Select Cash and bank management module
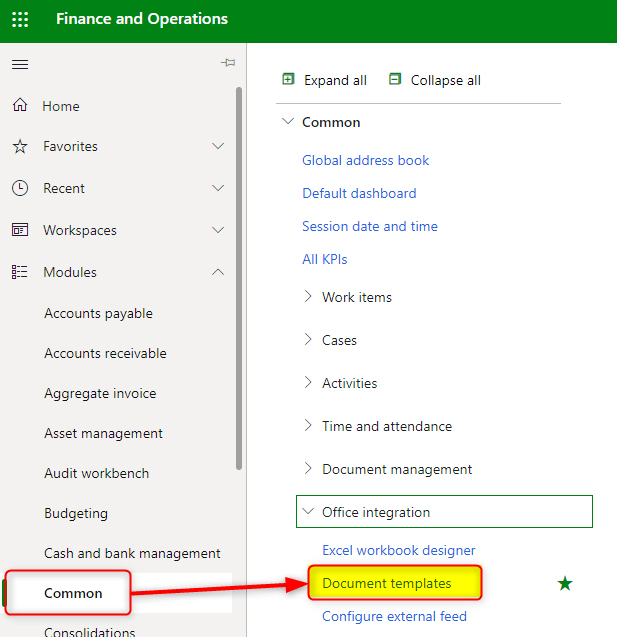Image resolution: width=617 pixels, height=637 pixels. tap(132, 553)
